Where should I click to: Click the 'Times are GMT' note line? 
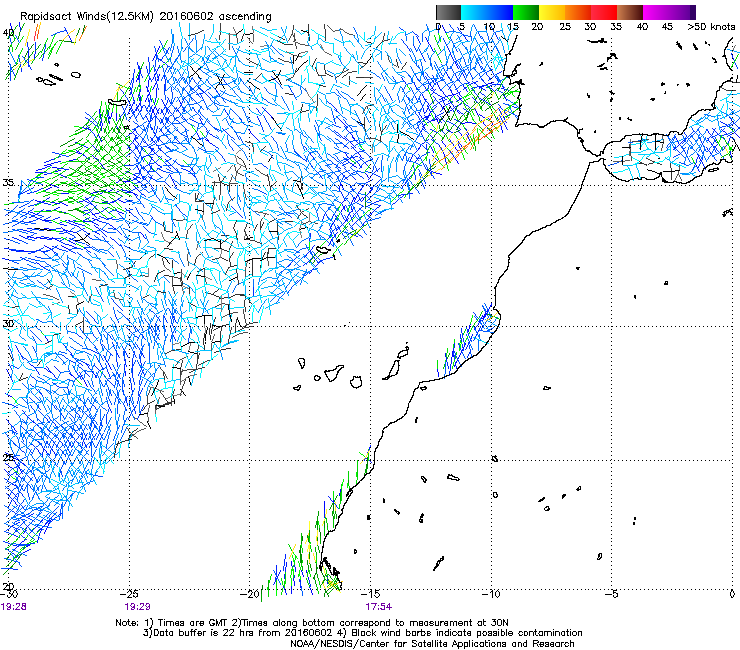[312, 623]
